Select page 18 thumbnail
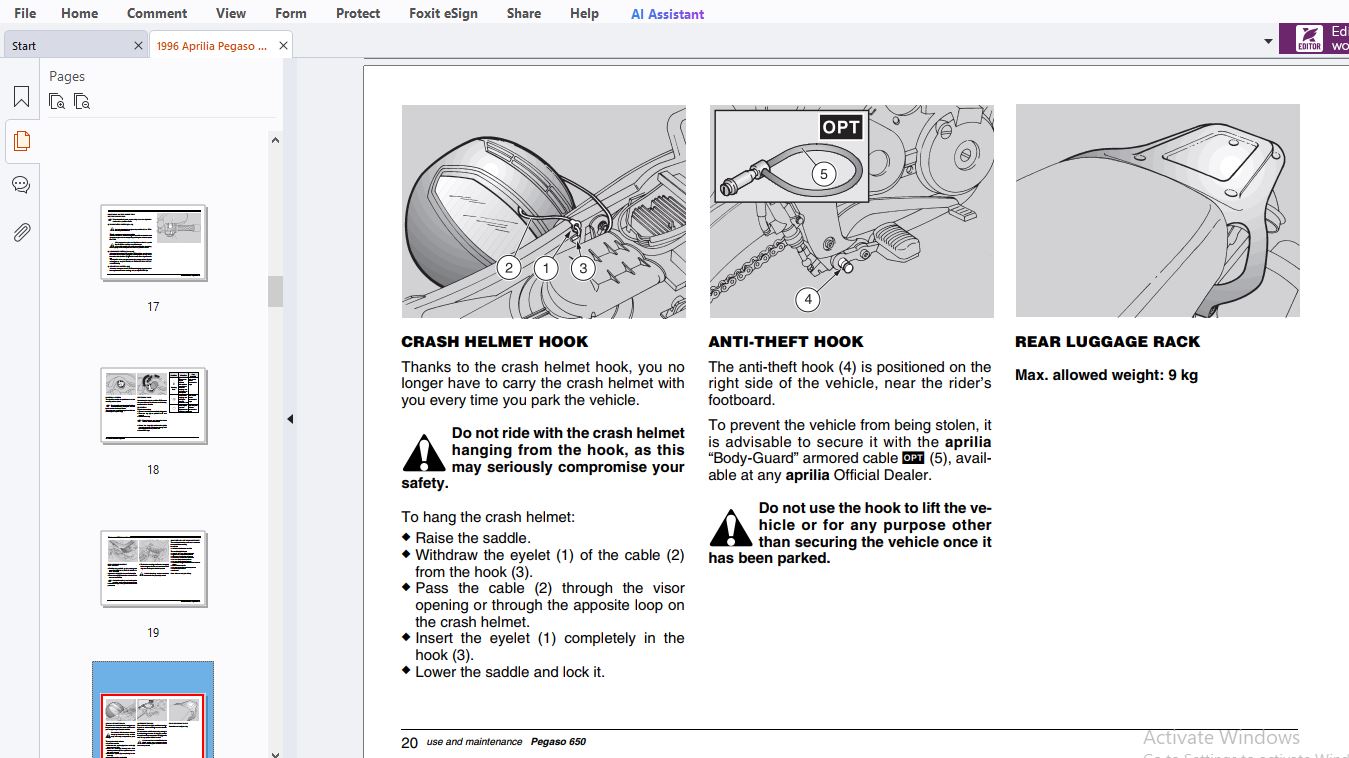1349x758 pixels. point(153,406)
